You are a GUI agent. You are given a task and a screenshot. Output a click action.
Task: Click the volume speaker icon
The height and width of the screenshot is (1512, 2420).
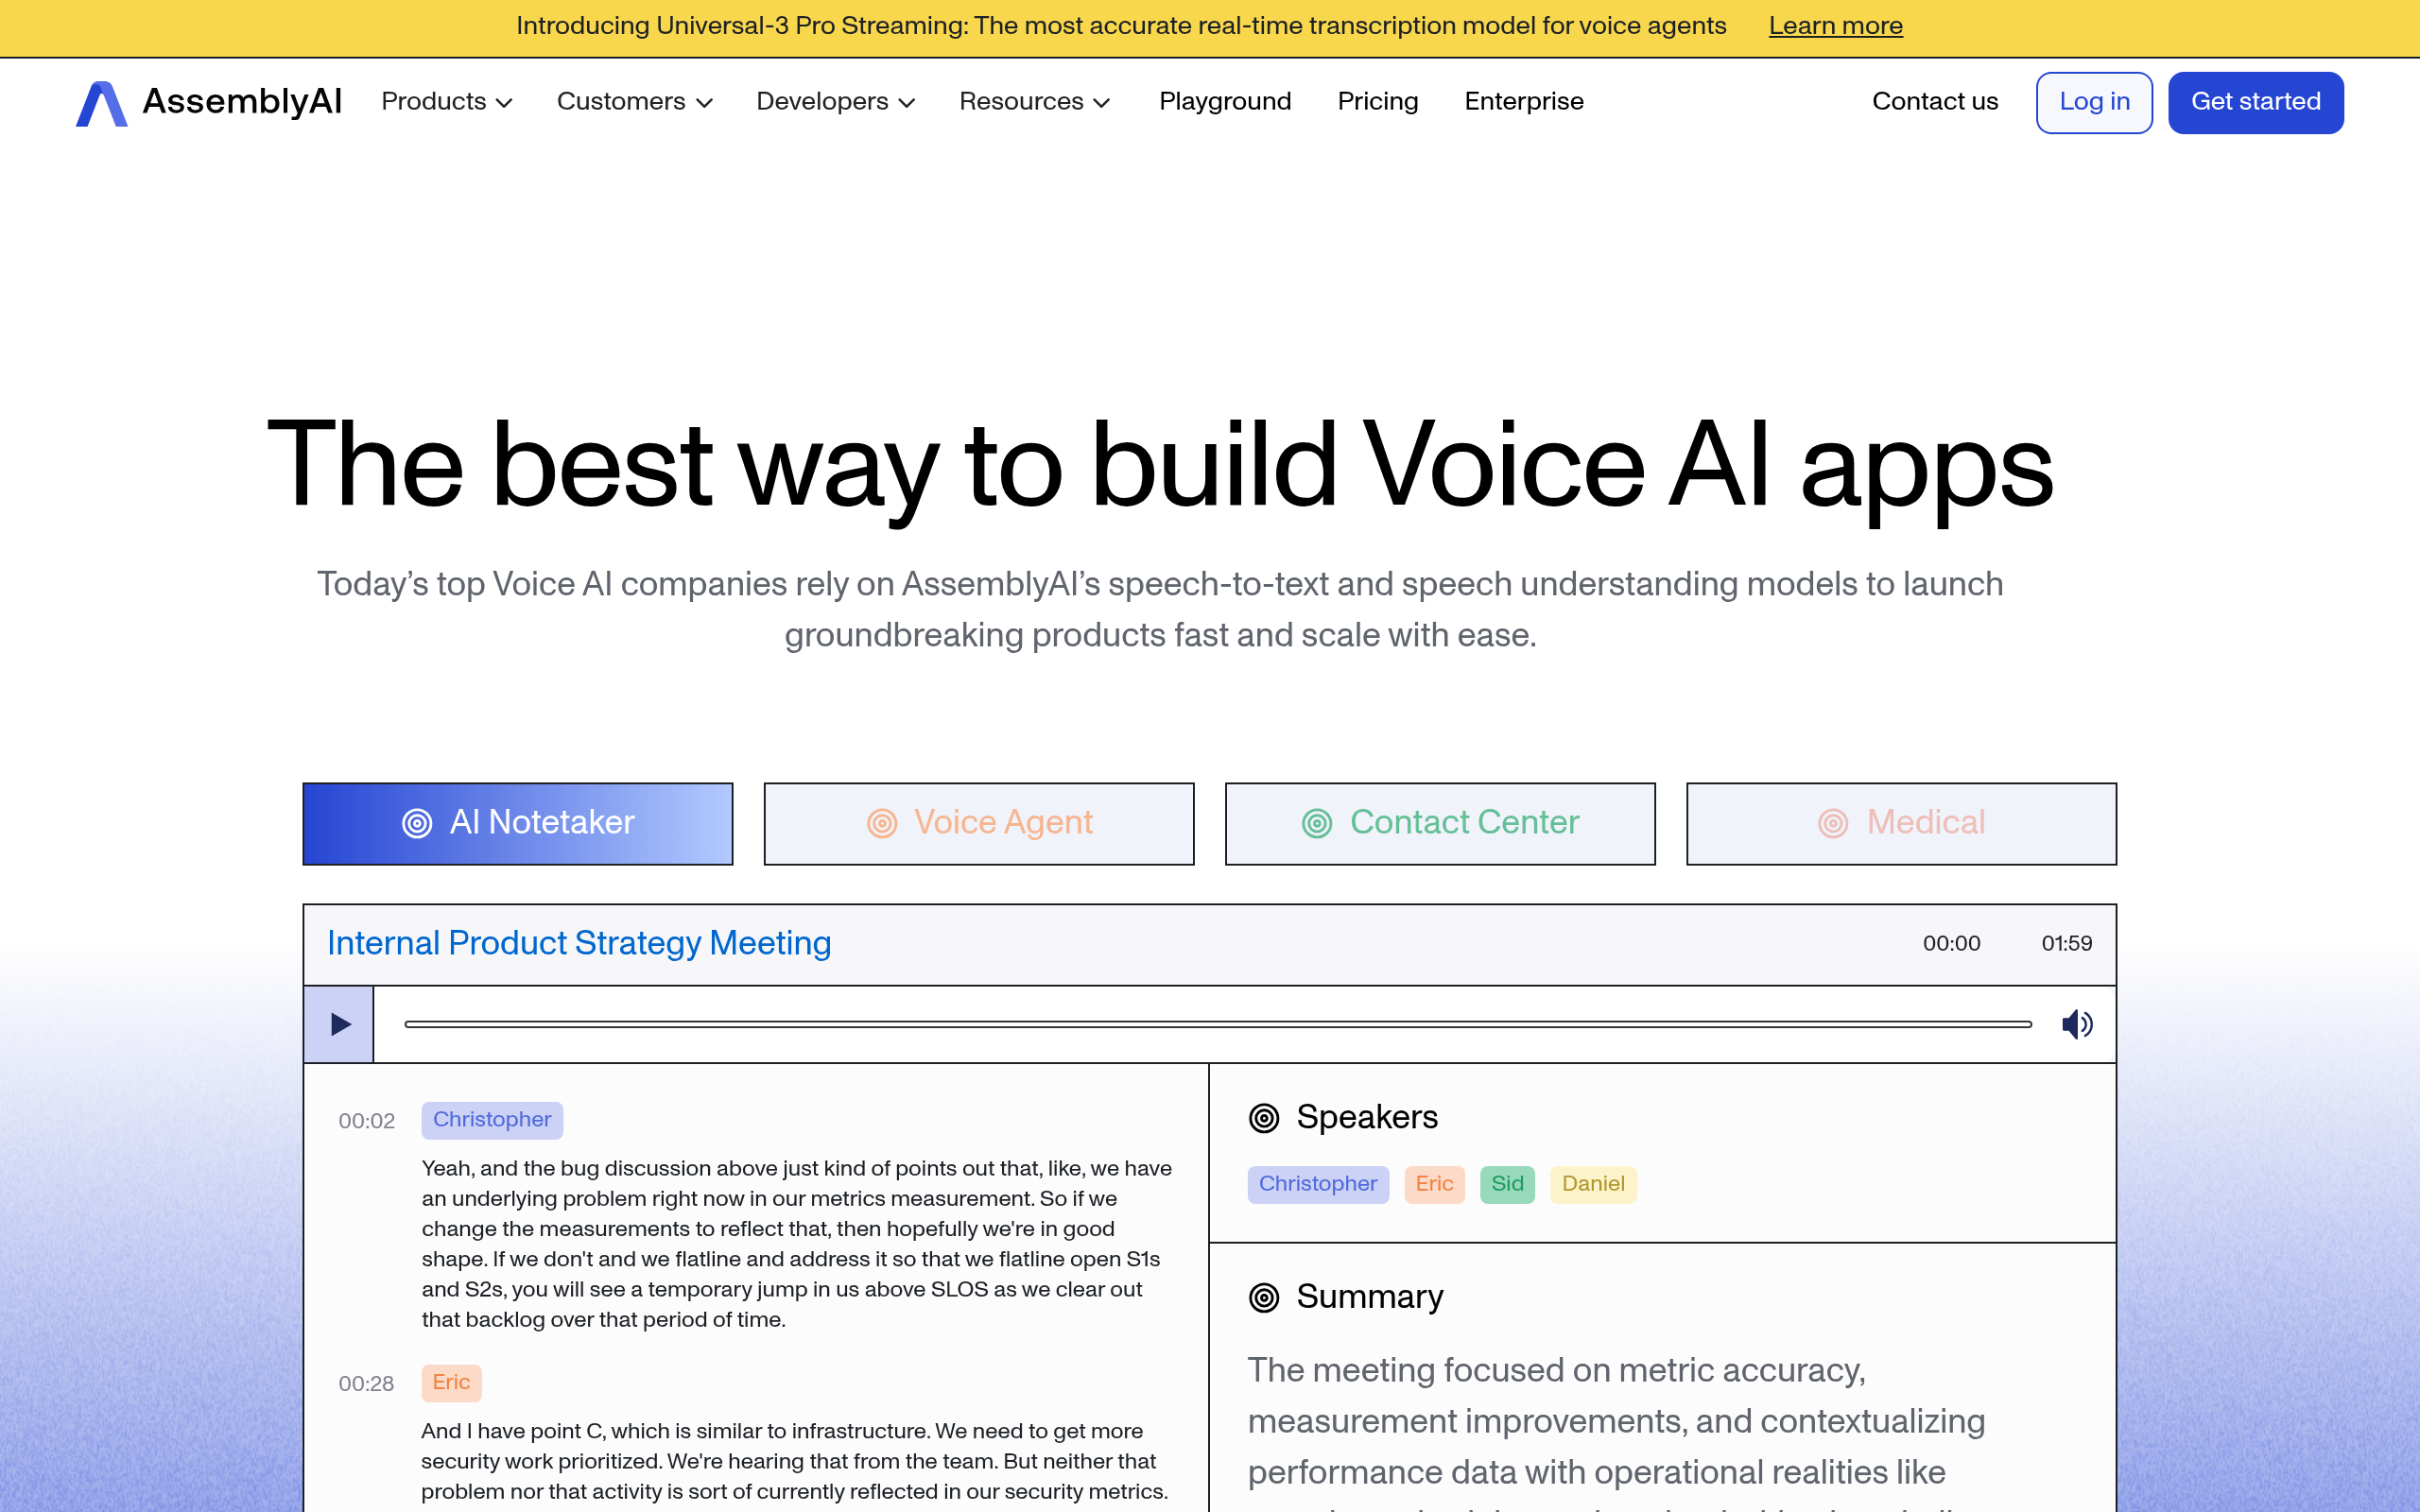(2077, 1024)
